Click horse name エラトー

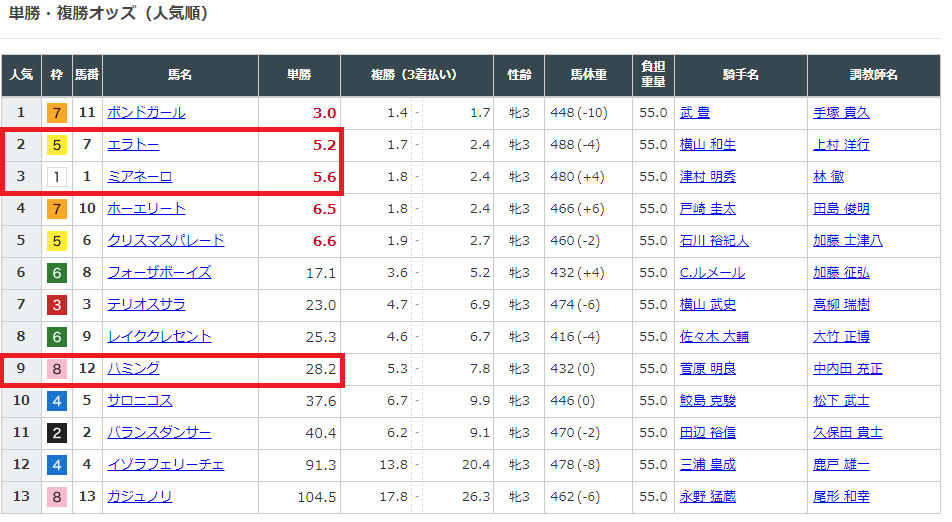click(133, 145)
